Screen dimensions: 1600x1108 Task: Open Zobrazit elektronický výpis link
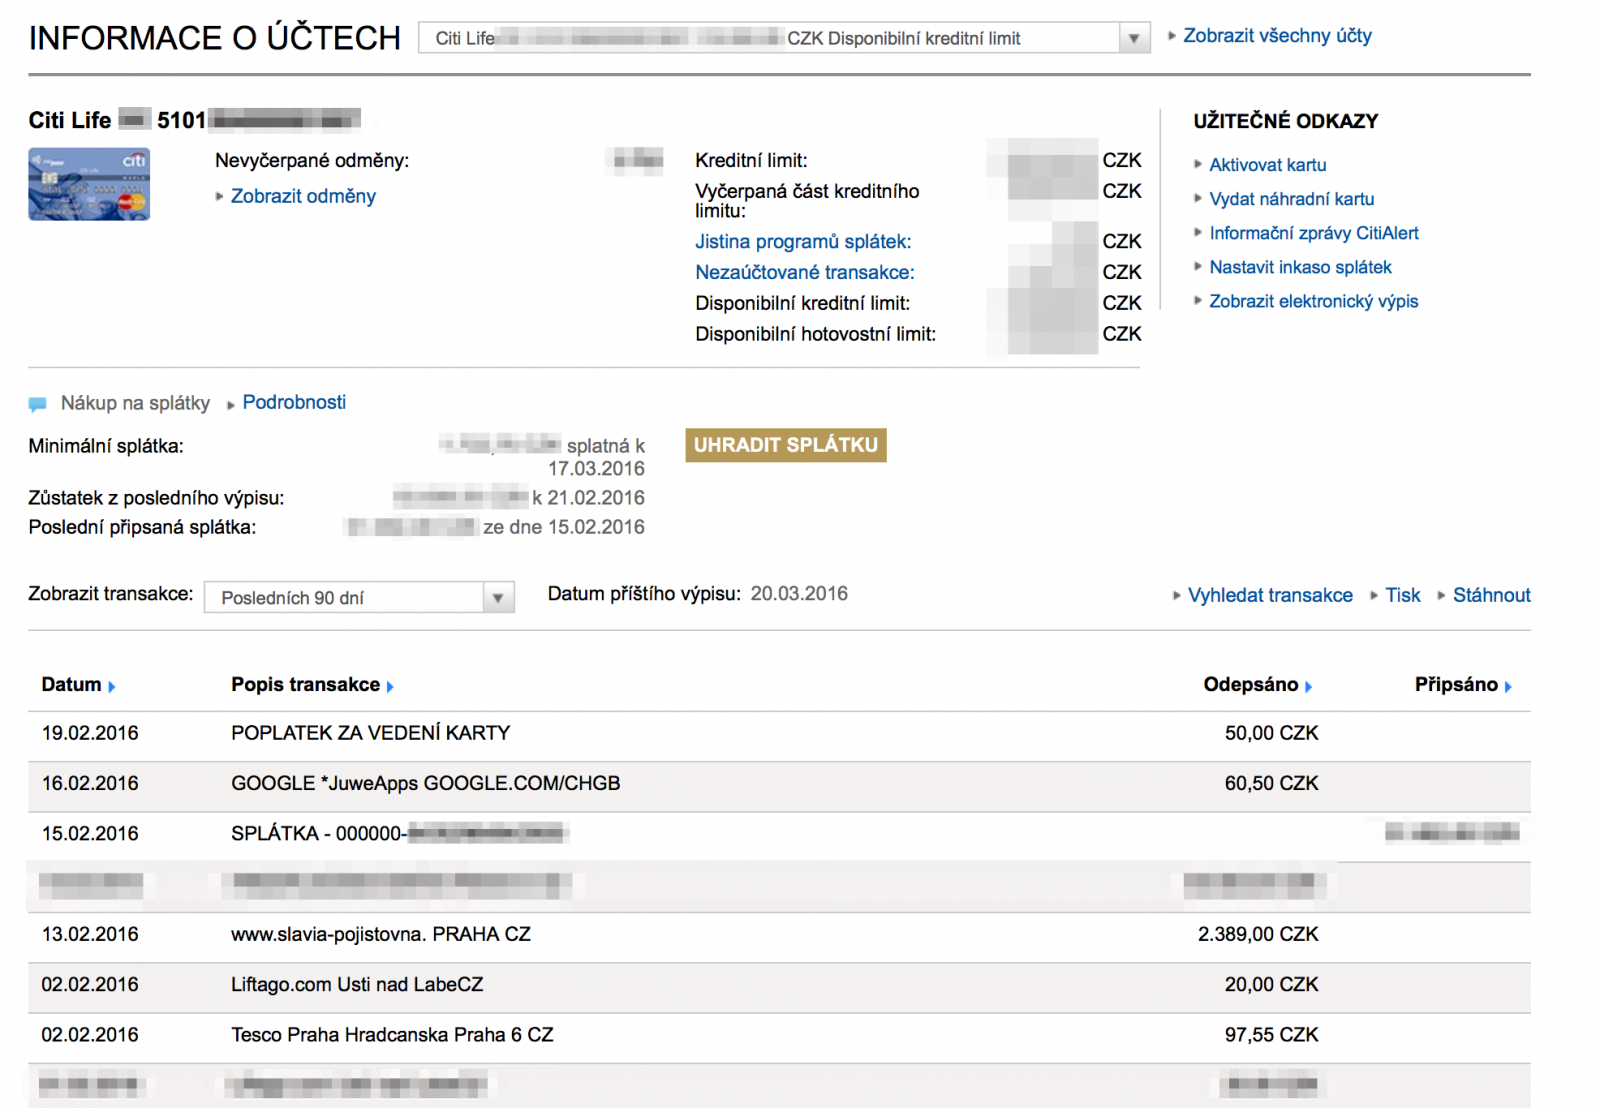pyautogui.click(x=1313, y=301)
